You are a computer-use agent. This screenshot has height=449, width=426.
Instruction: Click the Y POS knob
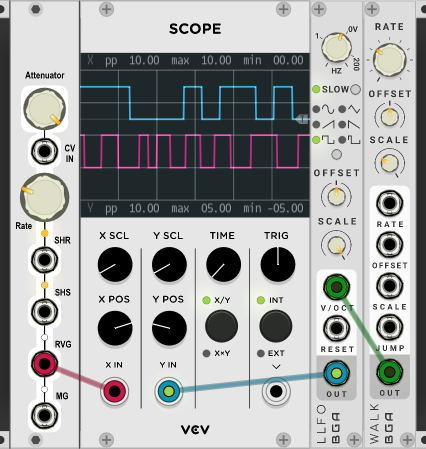(x=169, y=328)
